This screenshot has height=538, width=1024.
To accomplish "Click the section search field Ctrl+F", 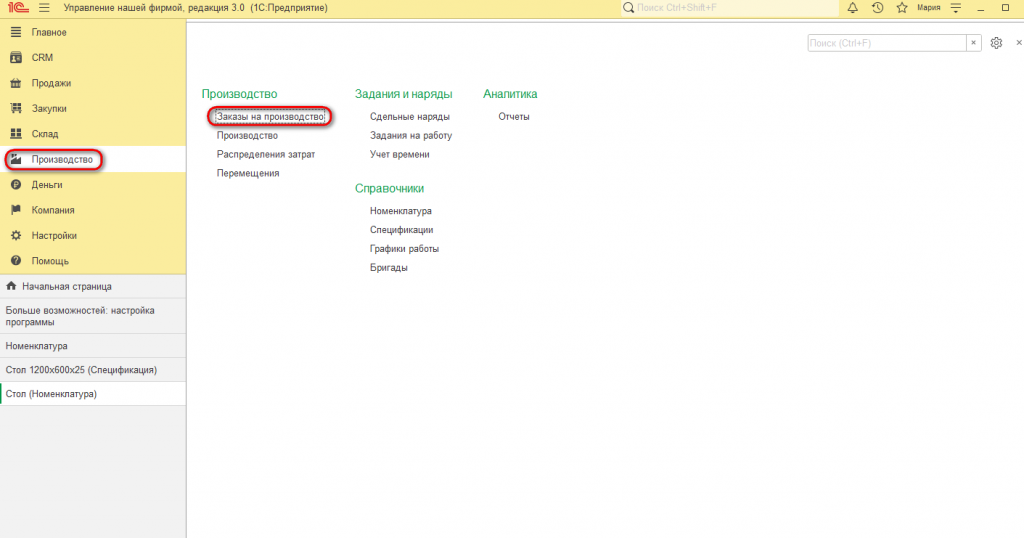I will (x=887, y=43).
